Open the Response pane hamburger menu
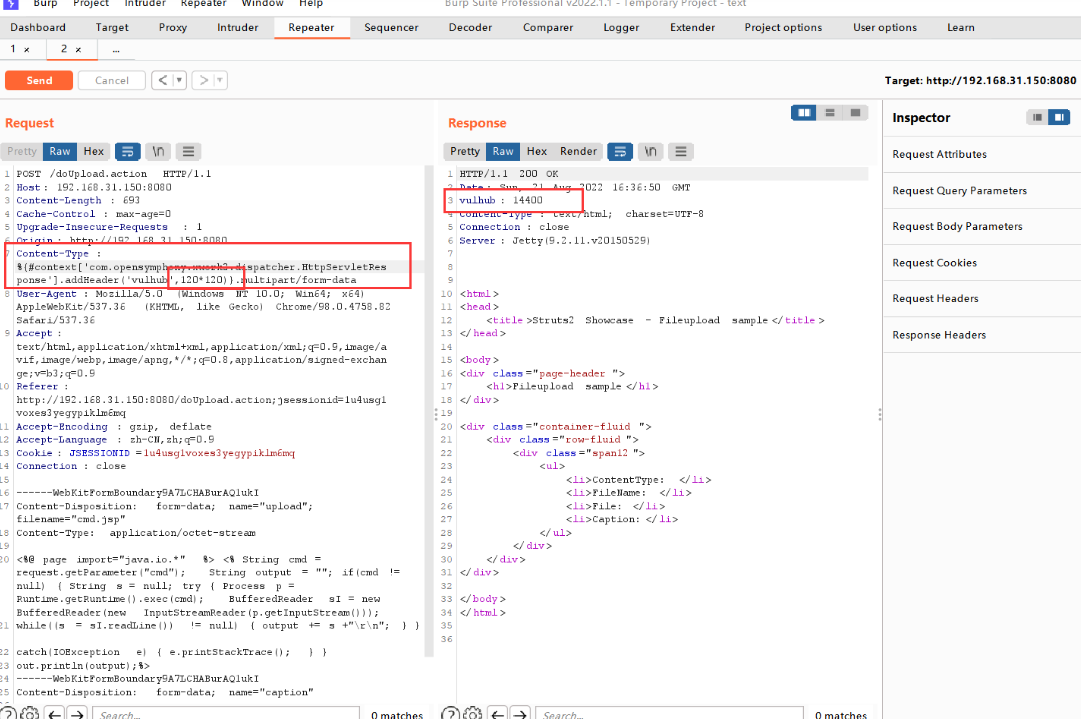 [680, 152]
